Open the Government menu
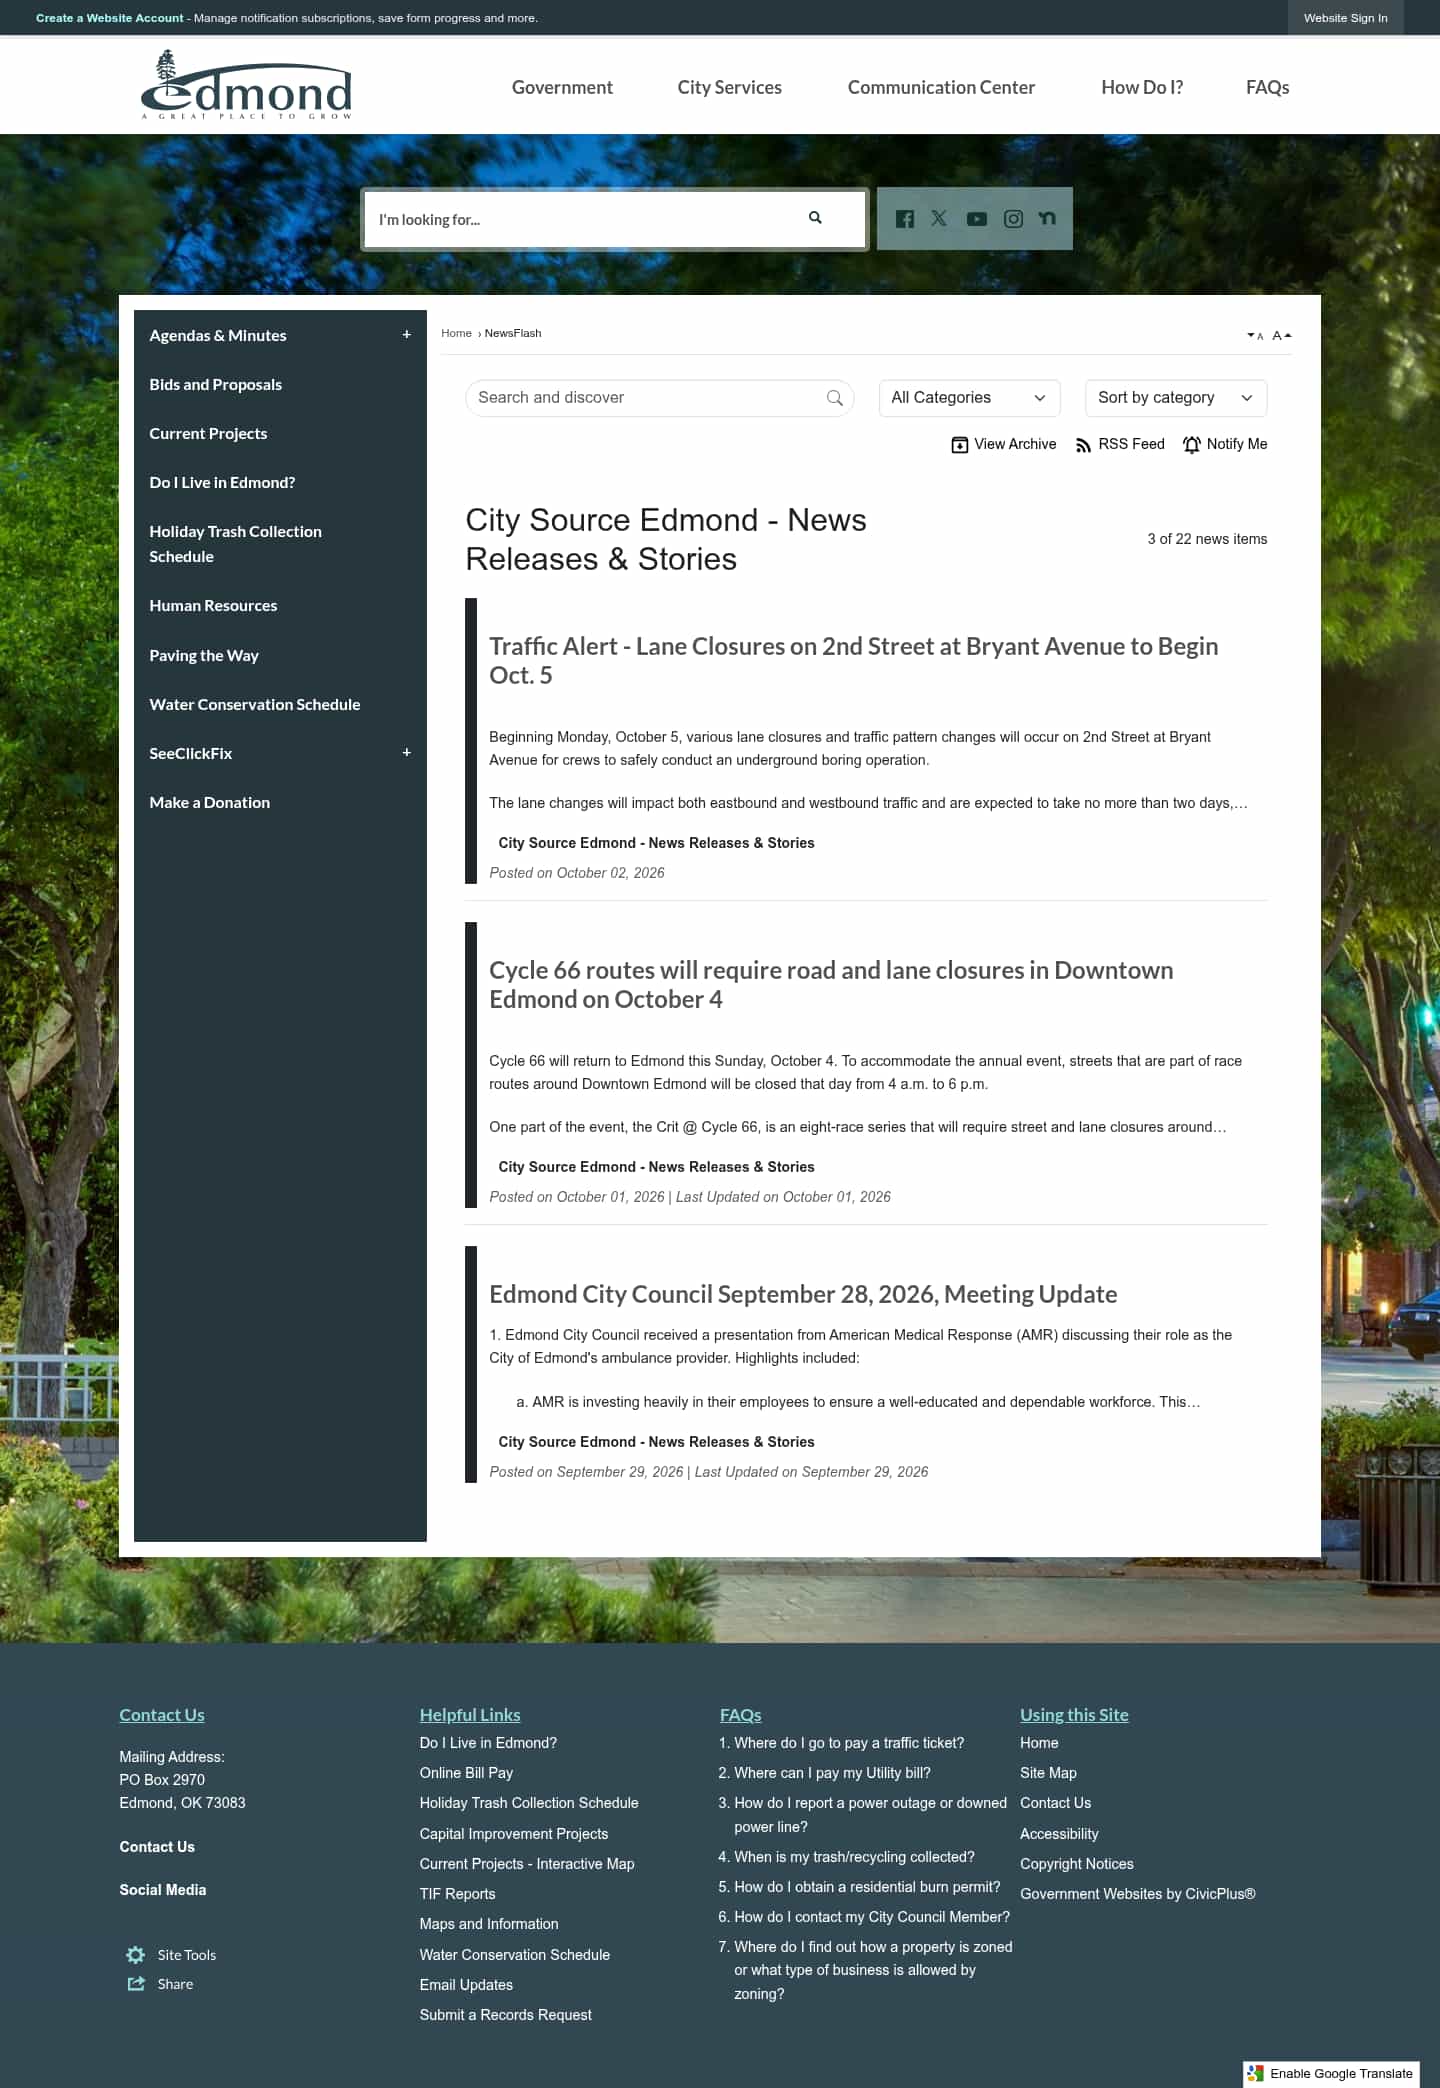 click(562, 87)
